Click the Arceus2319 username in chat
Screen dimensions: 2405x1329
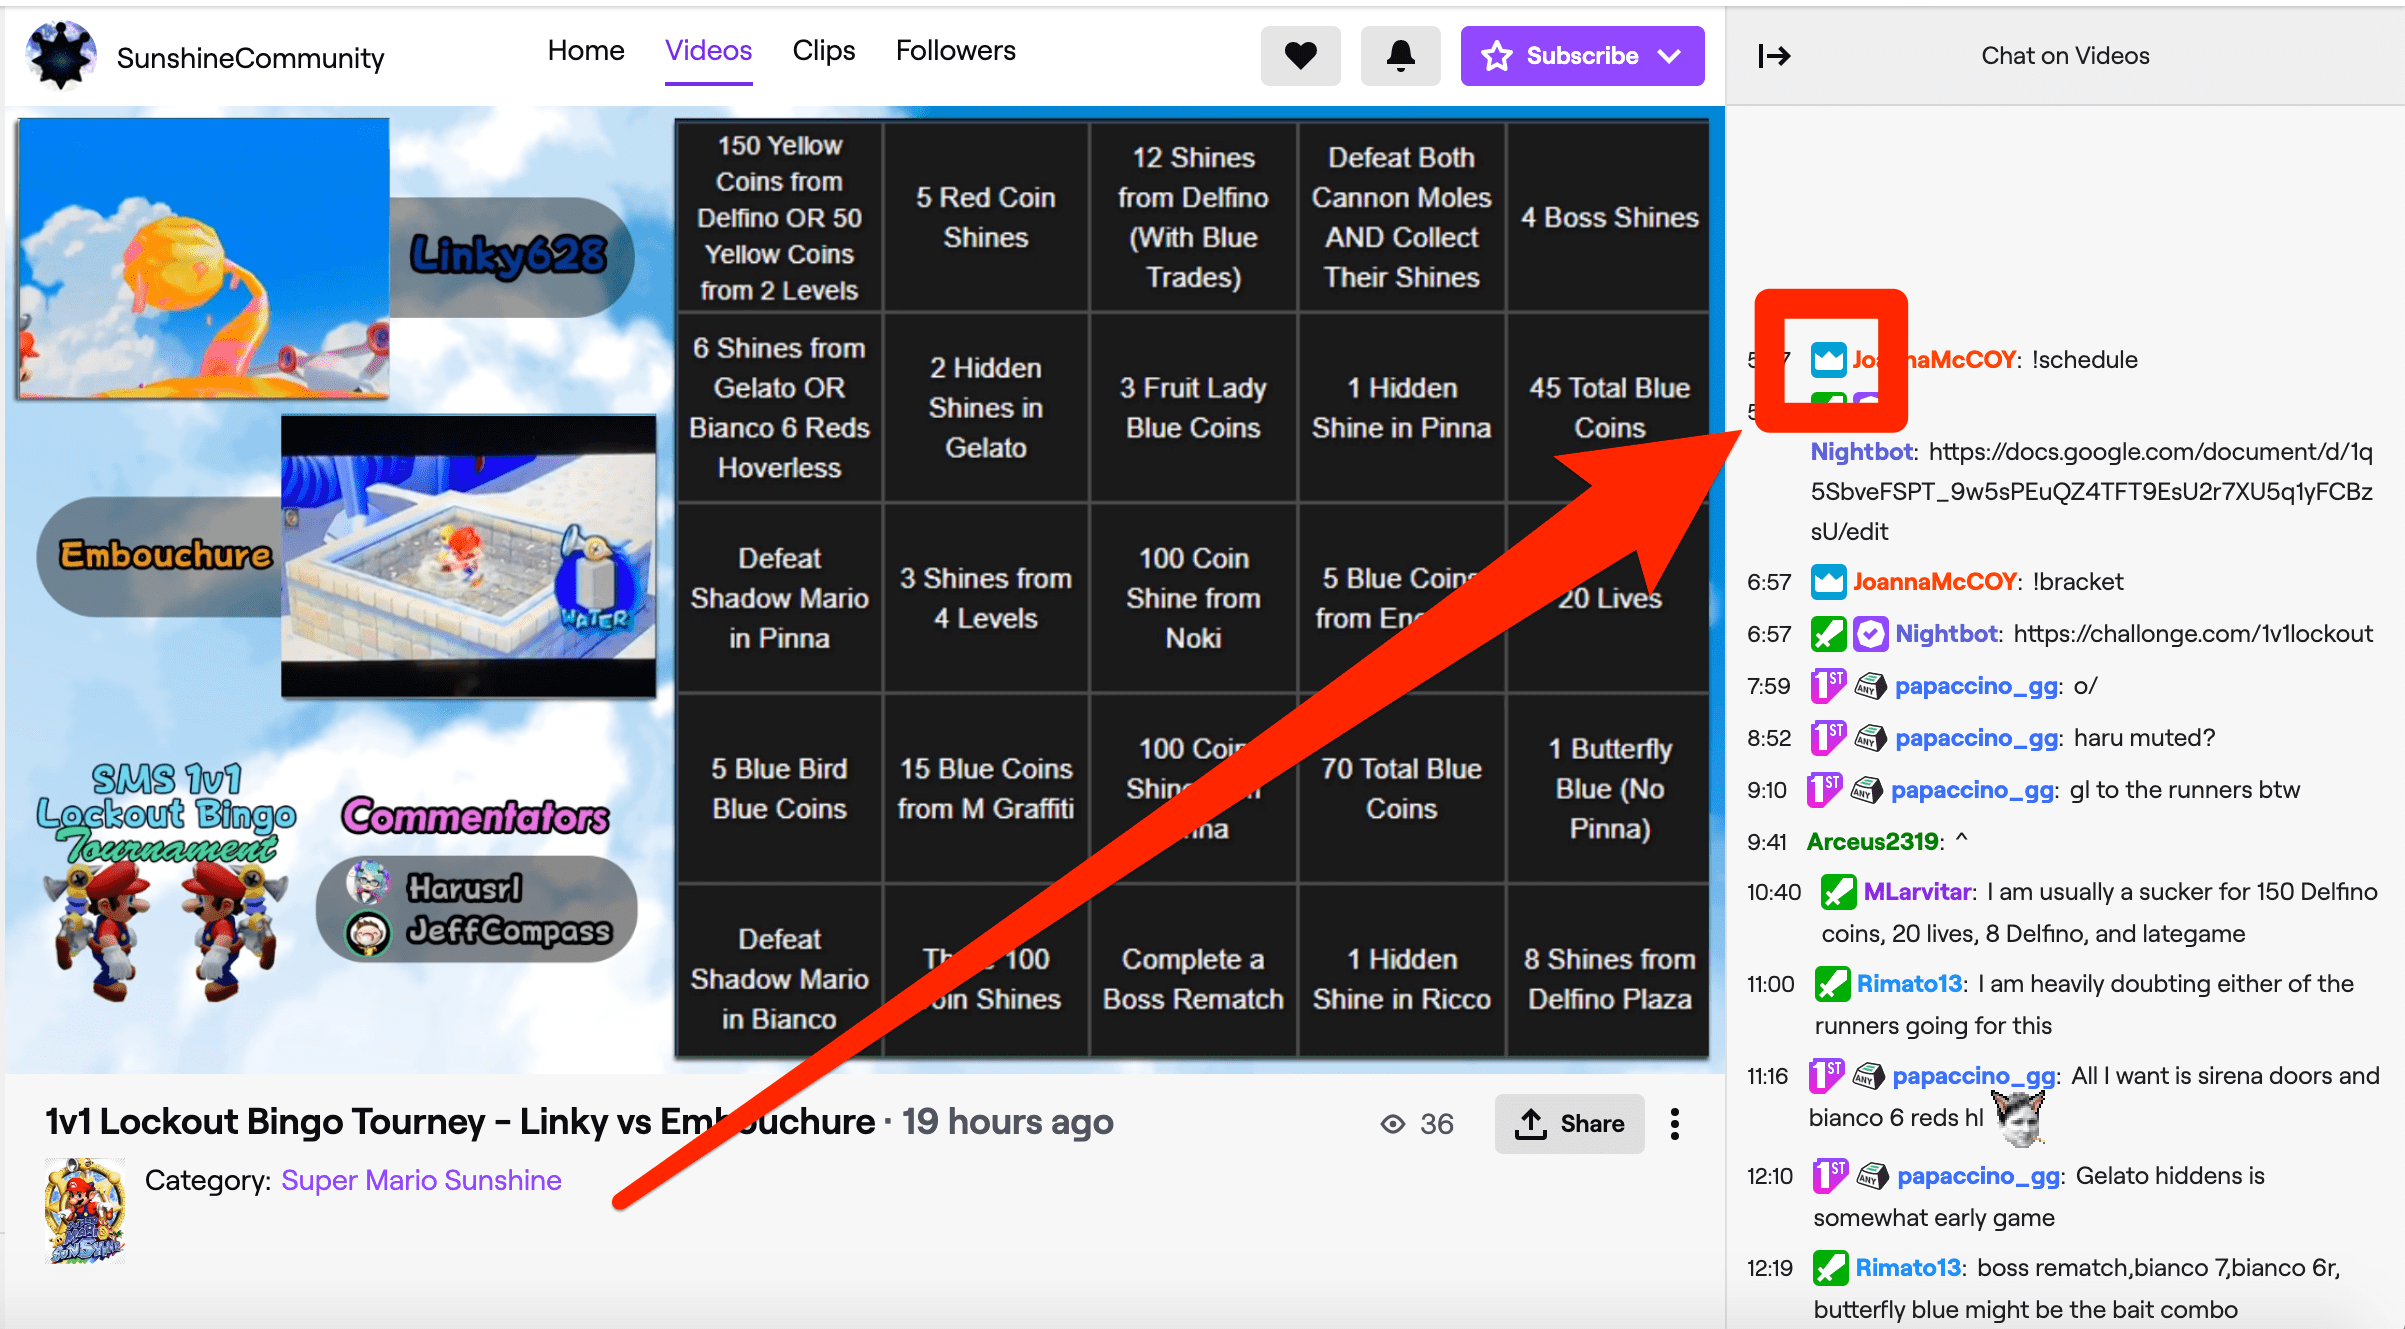[1872, 842]
